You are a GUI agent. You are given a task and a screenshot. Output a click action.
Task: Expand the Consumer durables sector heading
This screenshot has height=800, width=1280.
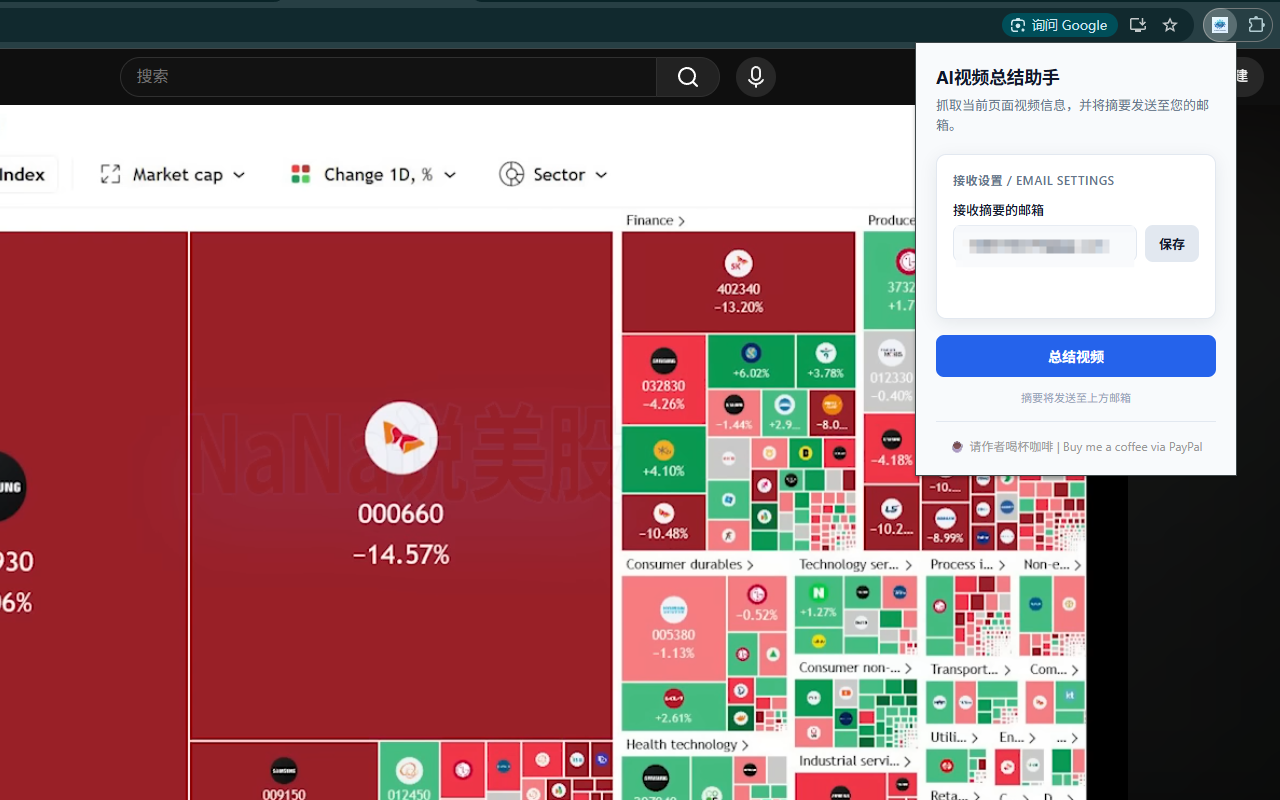click(690, 564)
